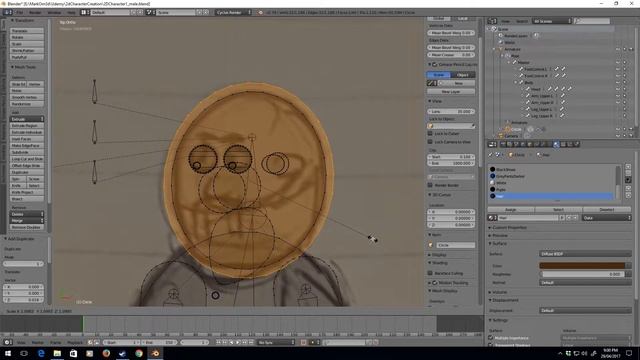Expand the Volume panel
This screenshot has width=640, height=360.
tap(499, 292)
